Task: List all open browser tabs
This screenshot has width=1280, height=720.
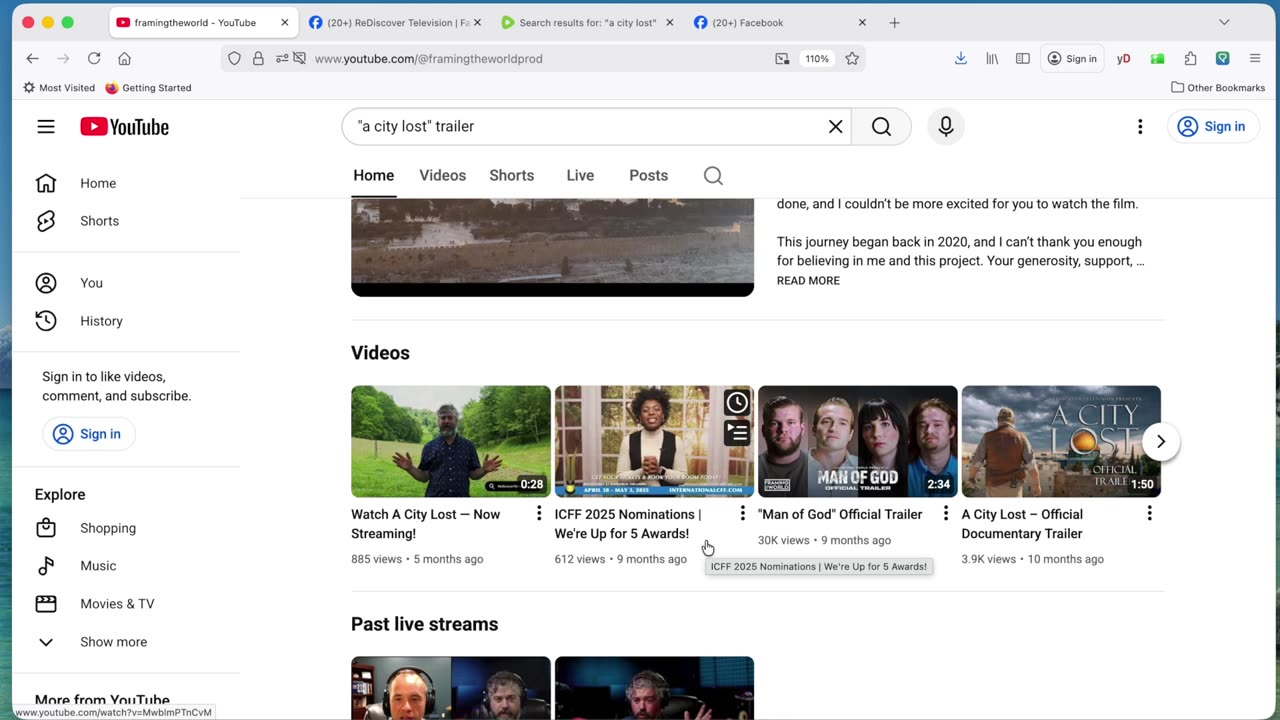Action: coord(1224,22)
